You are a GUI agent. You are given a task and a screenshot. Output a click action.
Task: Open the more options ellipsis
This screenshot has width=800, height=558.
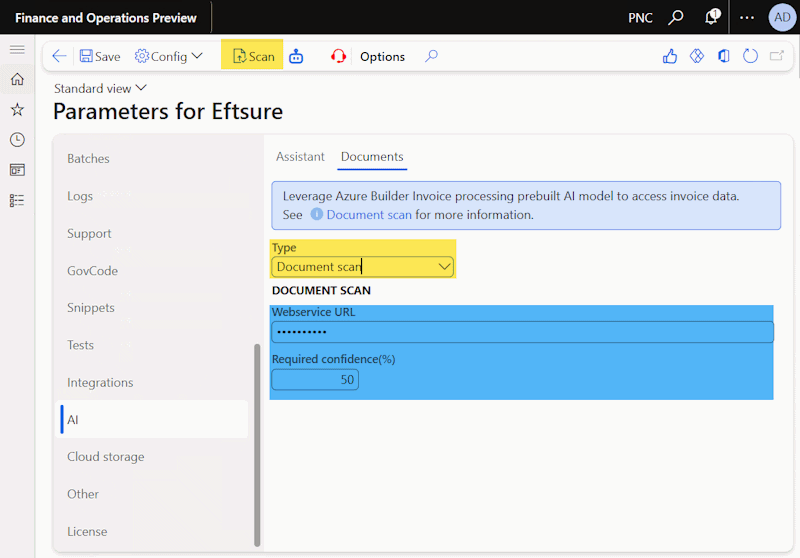coord(747,17)
